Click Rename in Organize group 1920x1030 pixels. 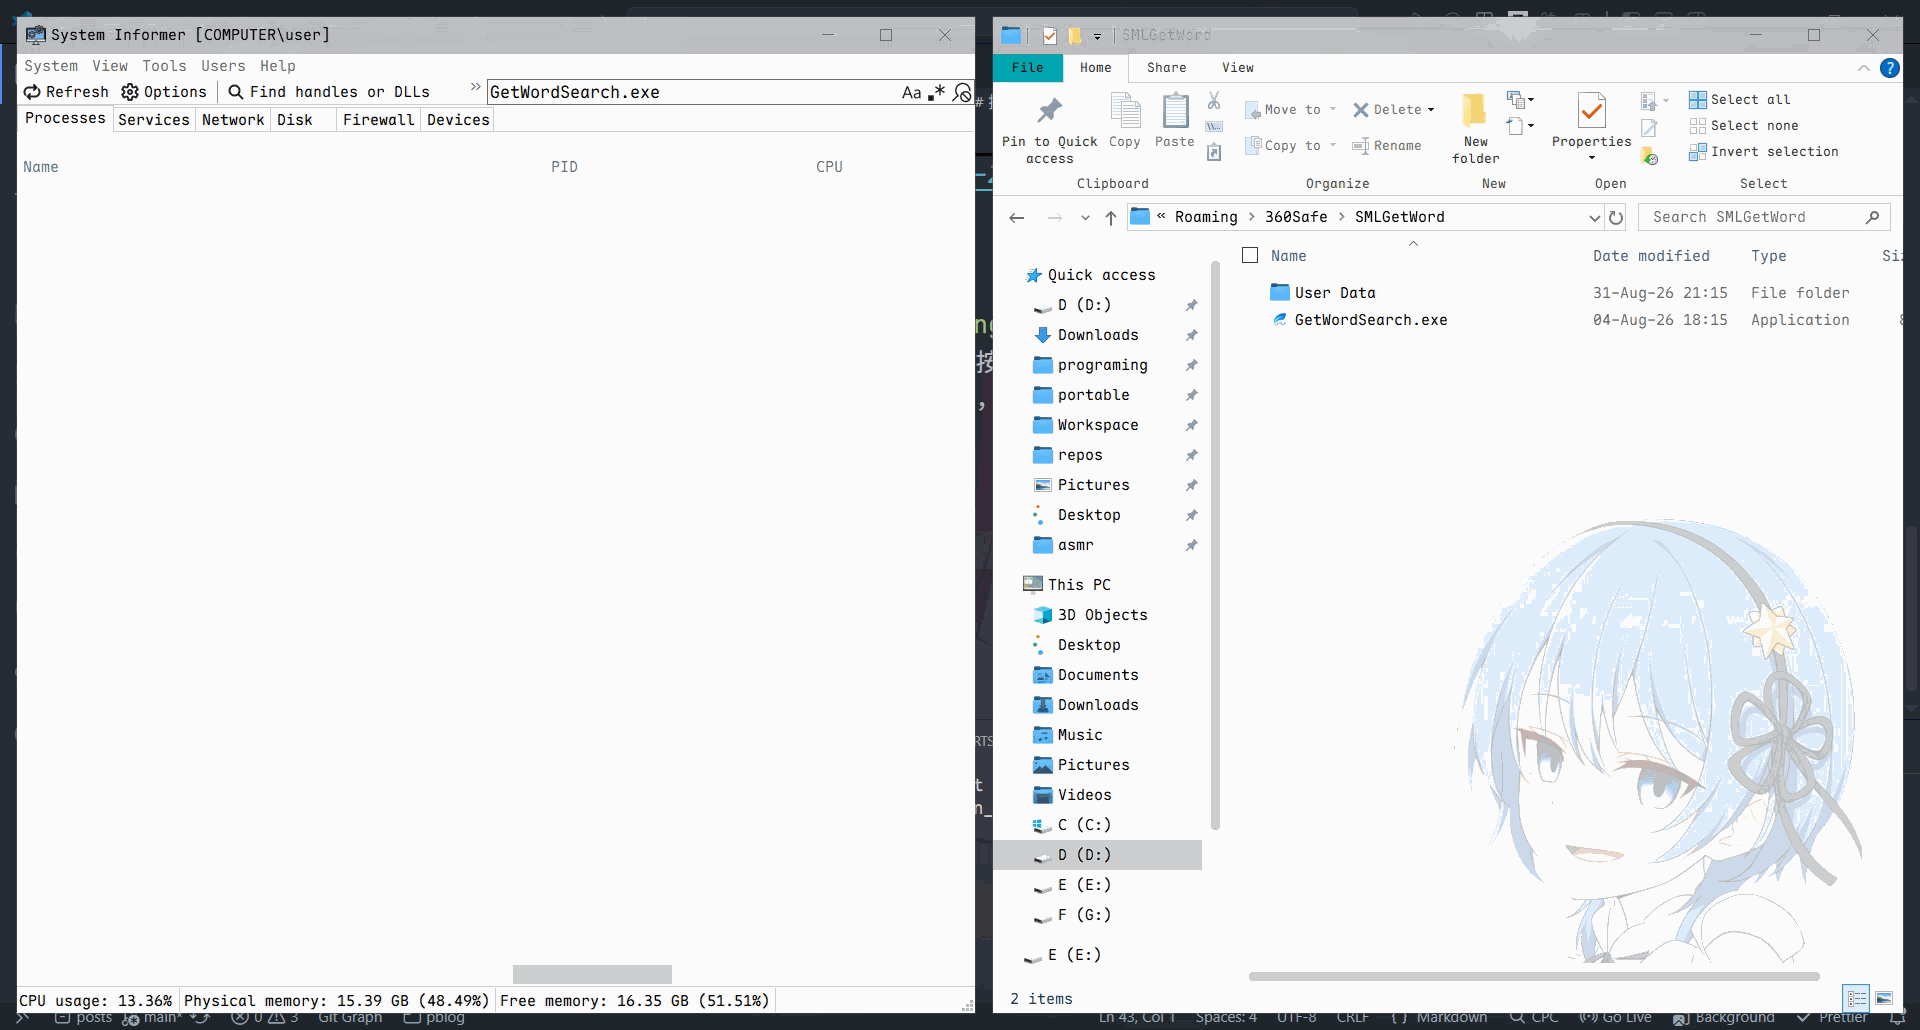1387,146
